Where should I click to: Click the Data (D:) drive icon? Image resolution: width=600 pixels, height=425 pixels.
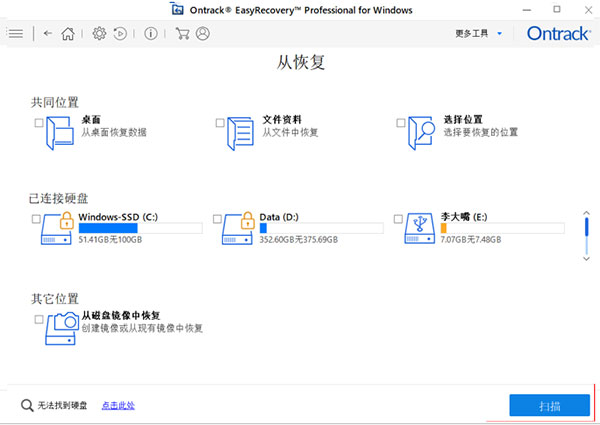(x=238, y=228)
